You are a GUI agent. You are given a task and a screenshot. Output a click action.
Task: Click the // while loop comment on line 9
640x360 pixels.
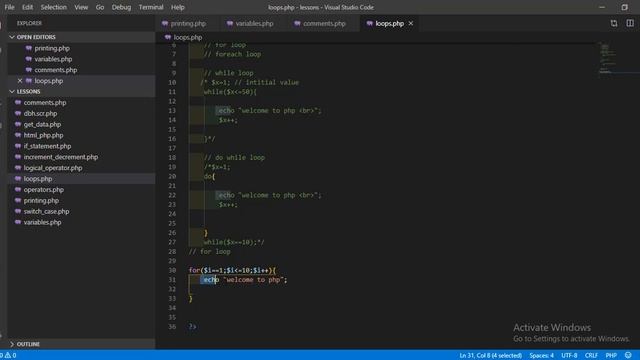(229, 73)
